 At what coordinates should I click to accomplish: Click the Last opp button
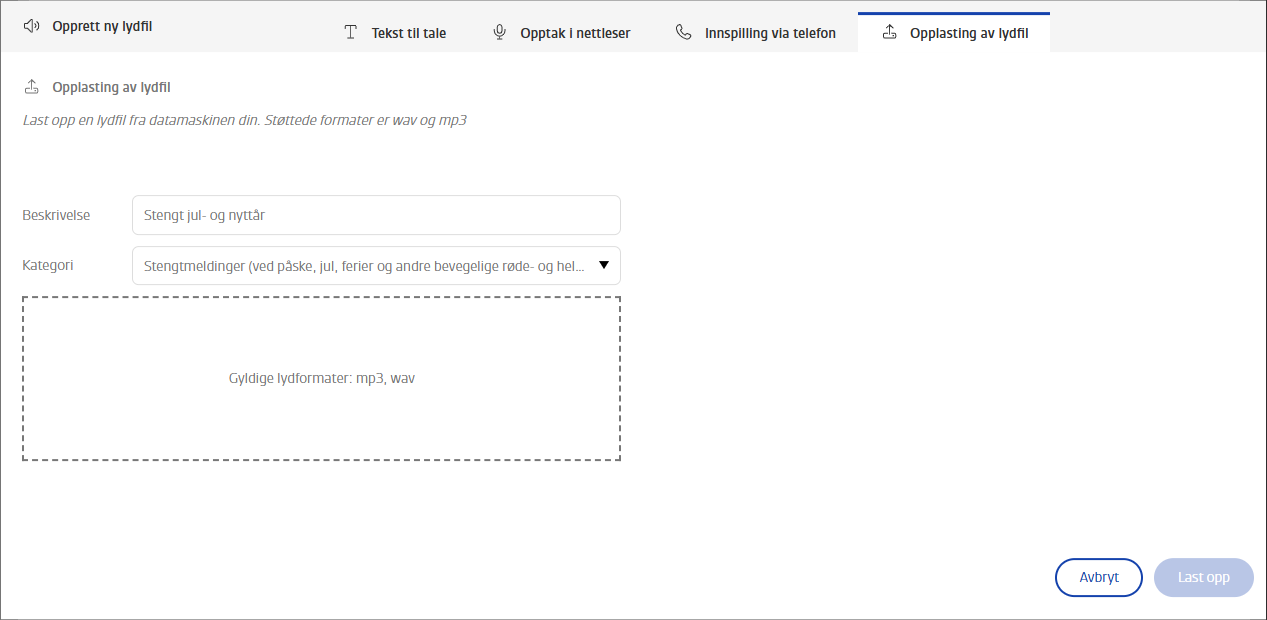(1203, 577)
